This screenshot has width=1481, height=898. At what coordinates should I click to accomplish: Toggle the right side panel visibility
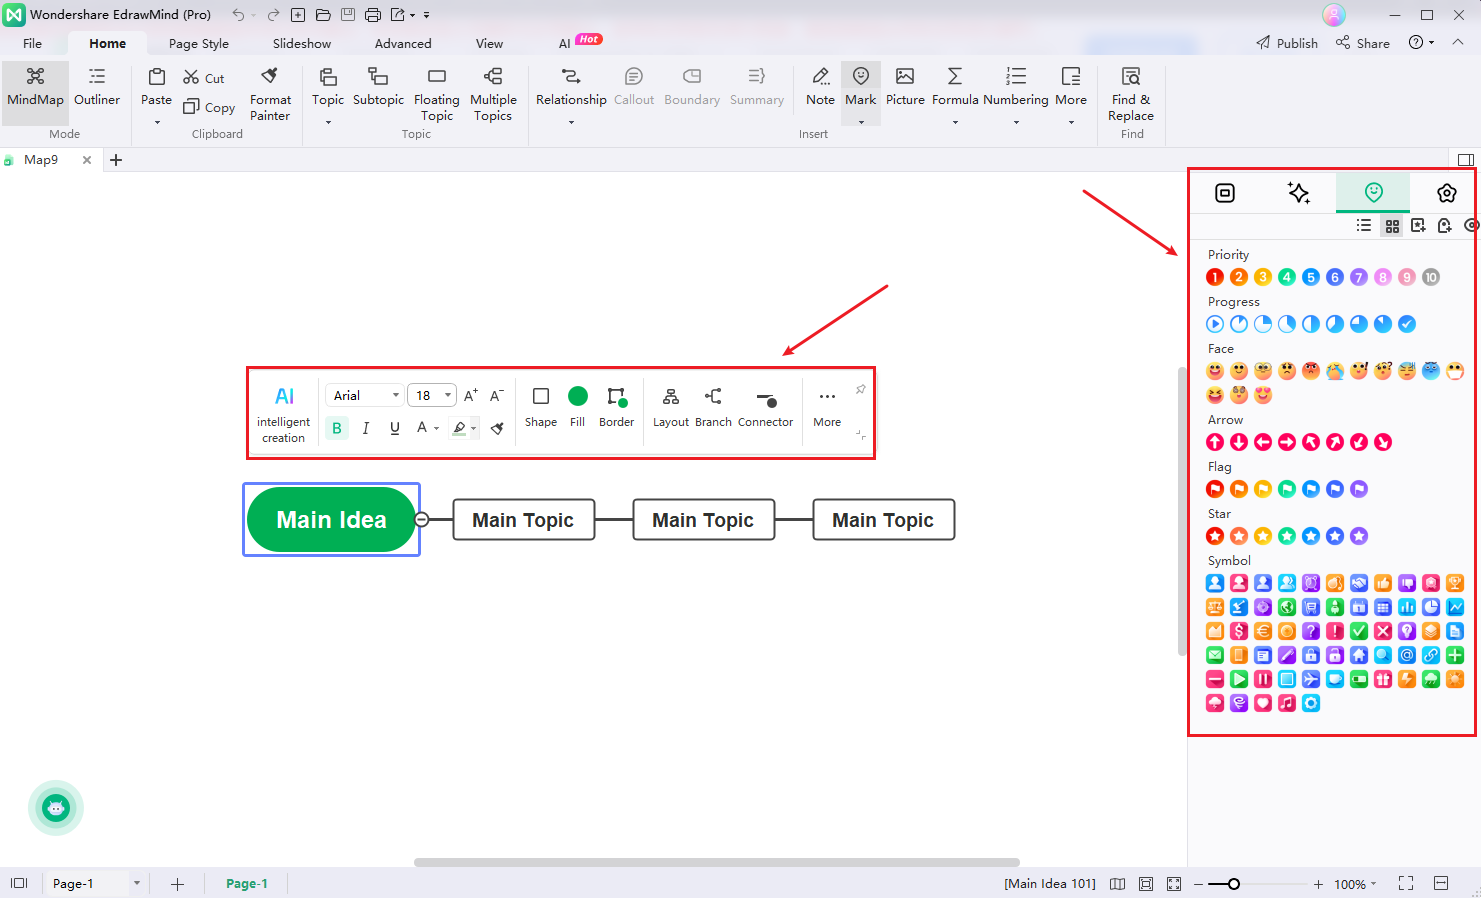click(x=1465, y=160)
